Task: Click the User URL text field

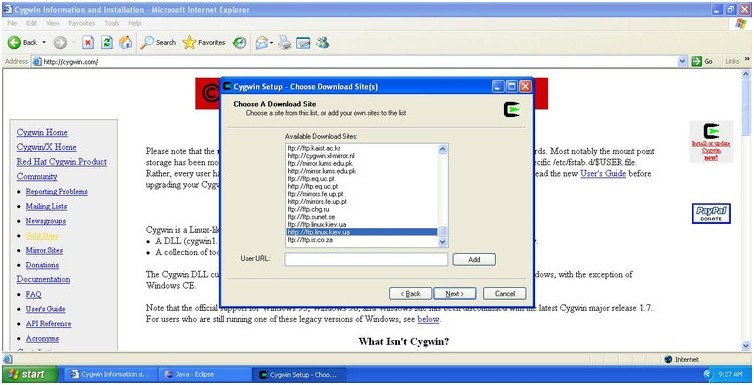Action: click(366, 260)
